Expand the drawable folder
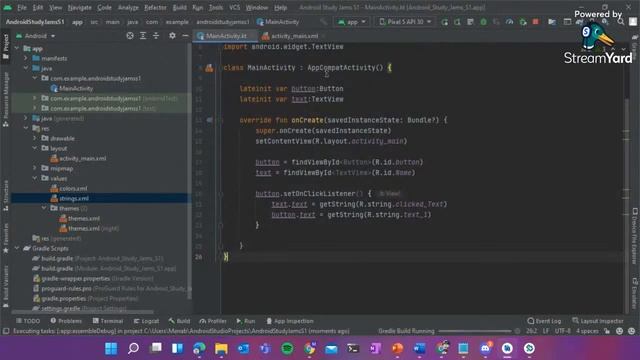This screenshot has width=640, height=360. 35,138
